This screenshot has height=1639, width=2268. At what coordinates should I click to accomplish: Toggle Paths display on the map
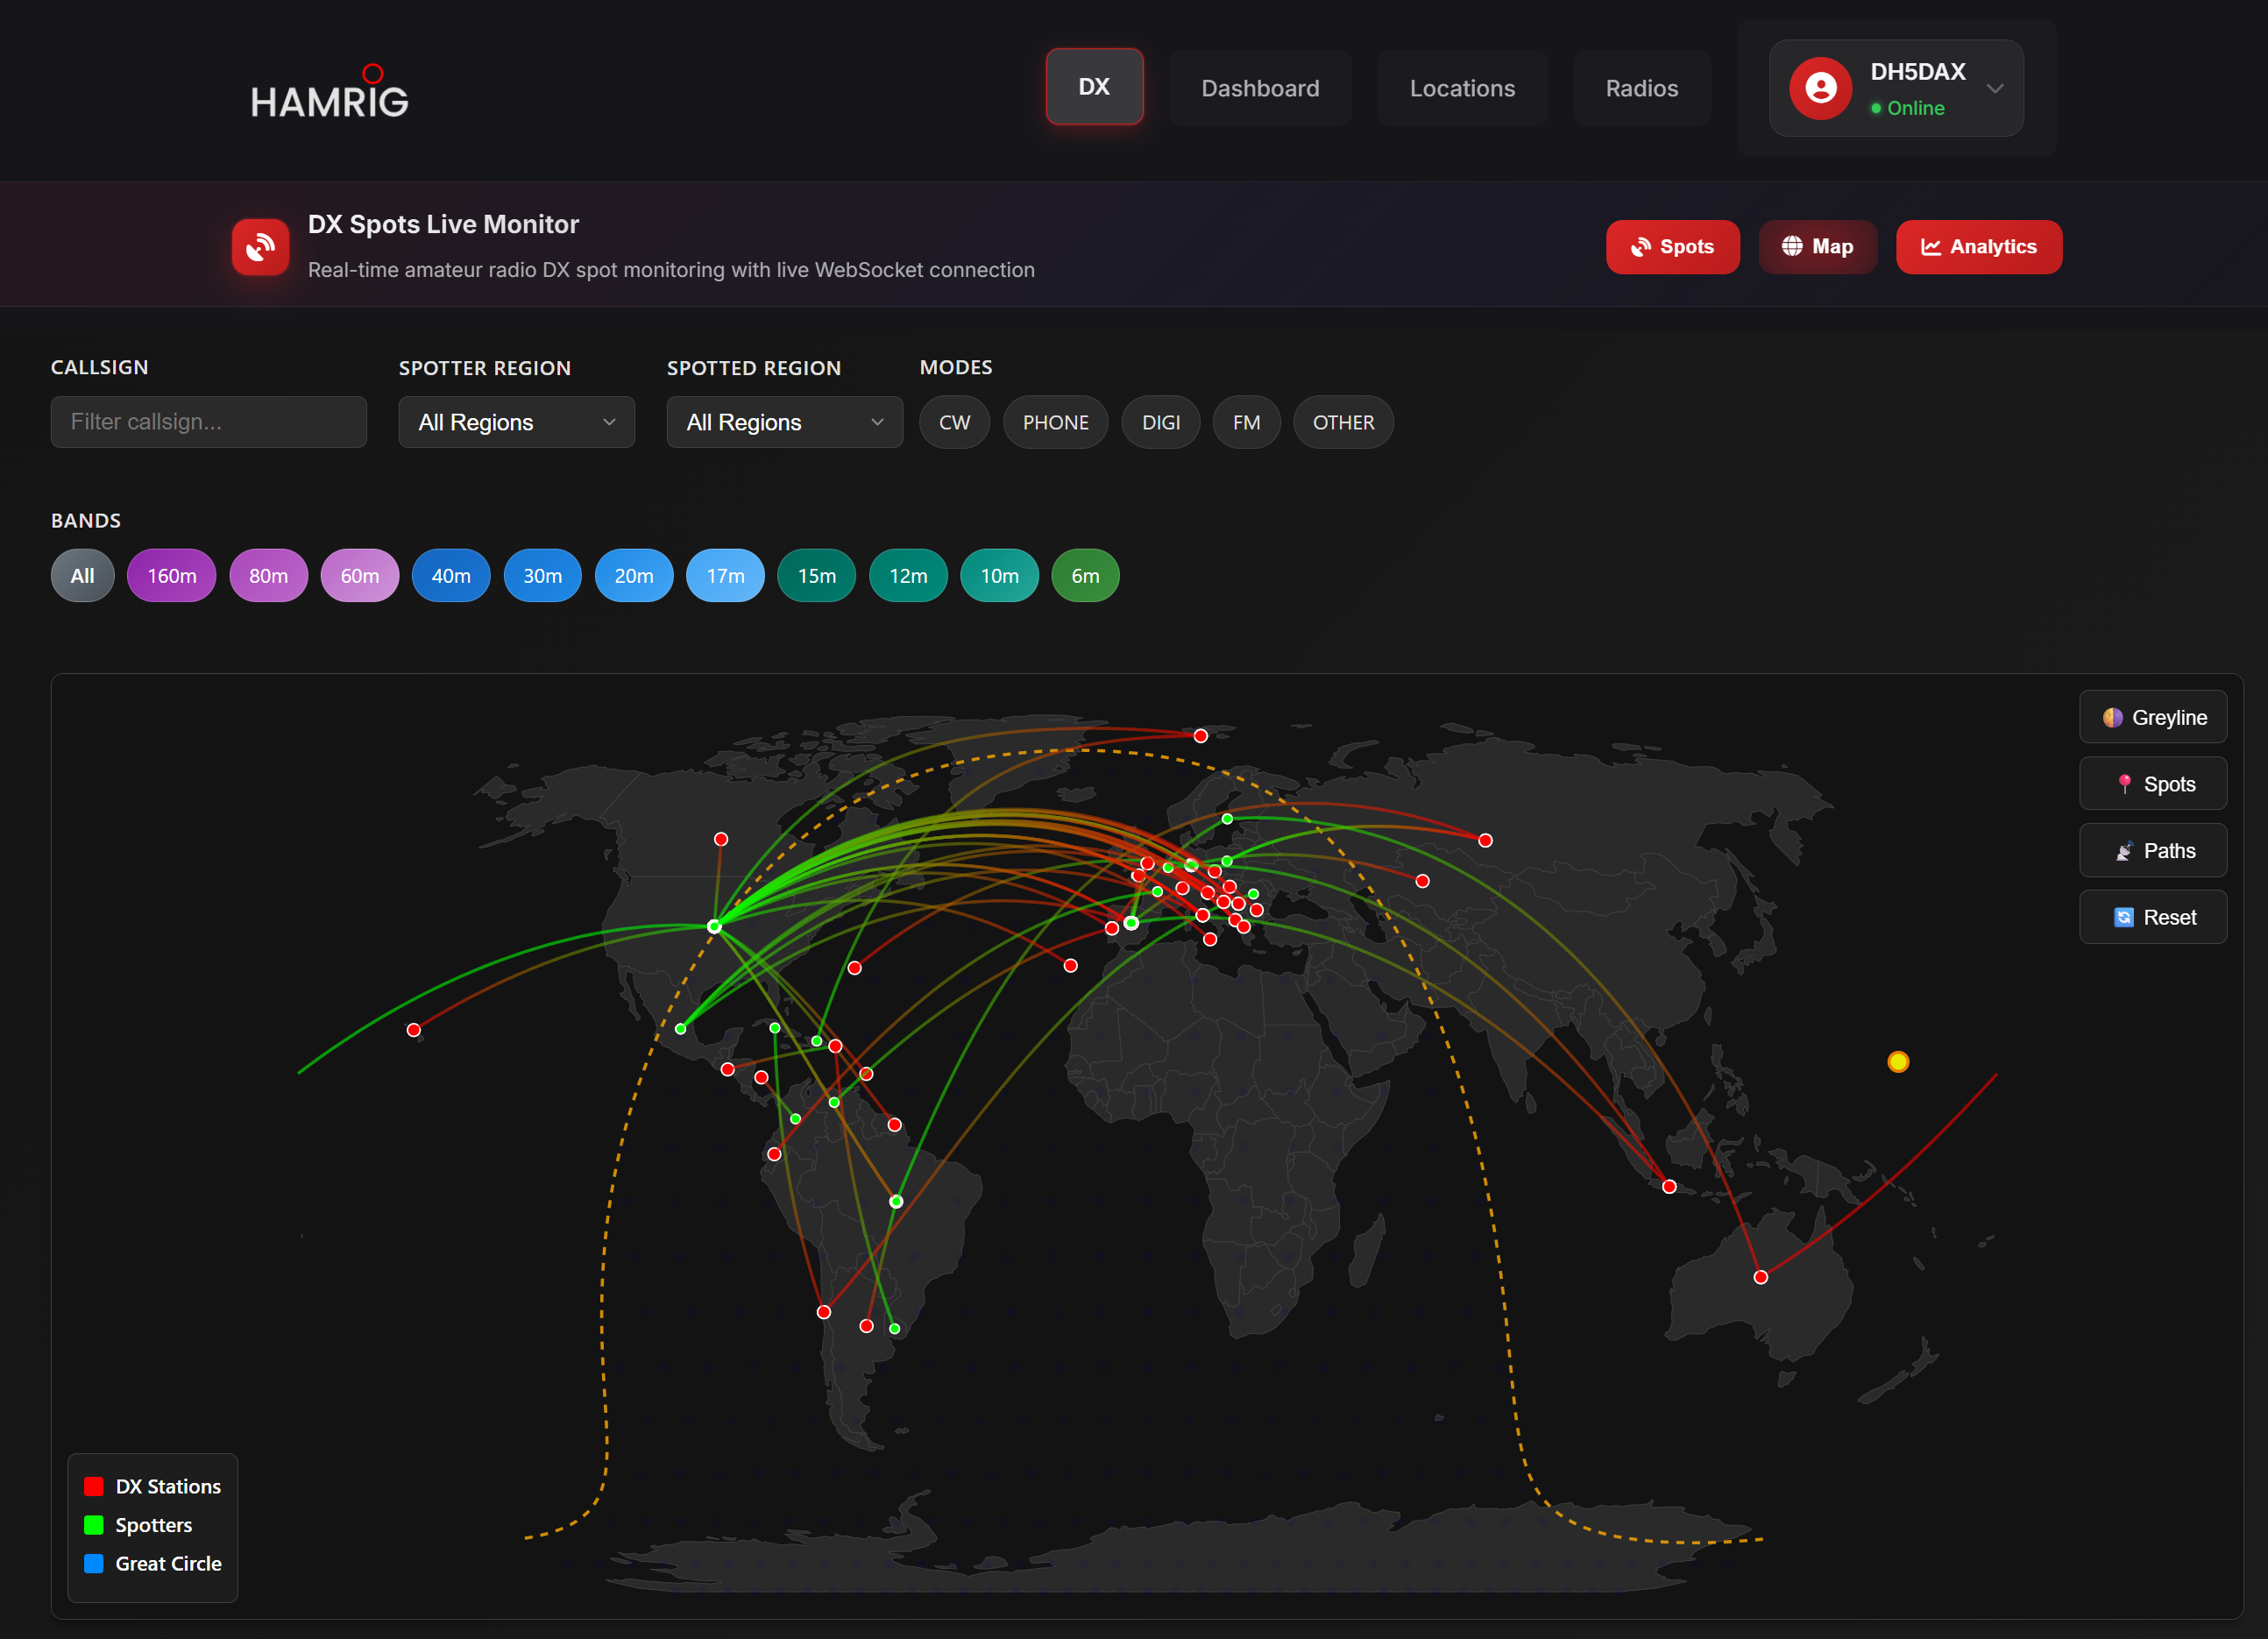(x=2153, y=851)
